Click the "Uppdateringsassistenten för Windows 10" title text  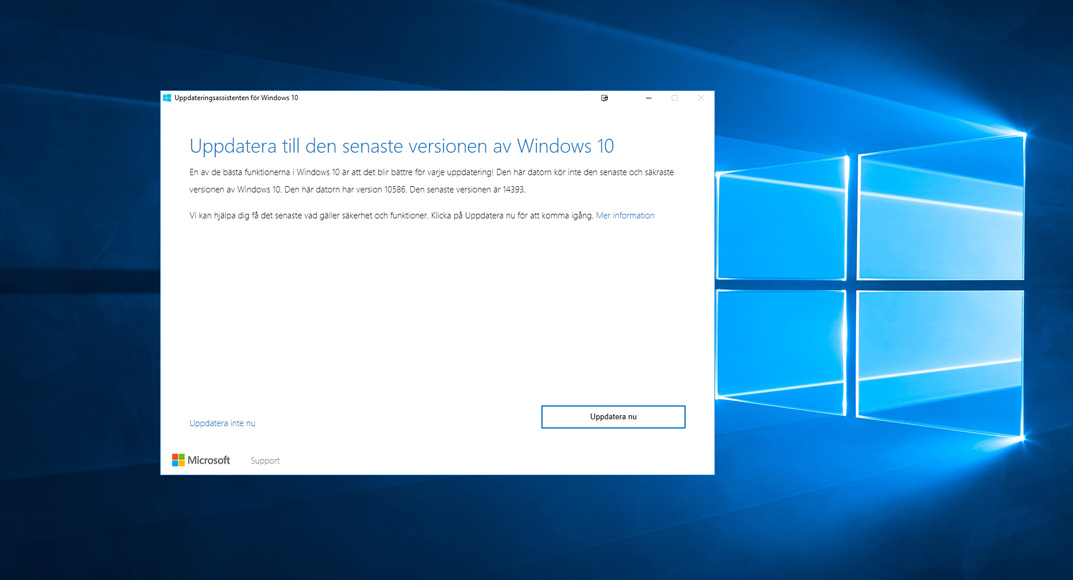click(236, 98)
